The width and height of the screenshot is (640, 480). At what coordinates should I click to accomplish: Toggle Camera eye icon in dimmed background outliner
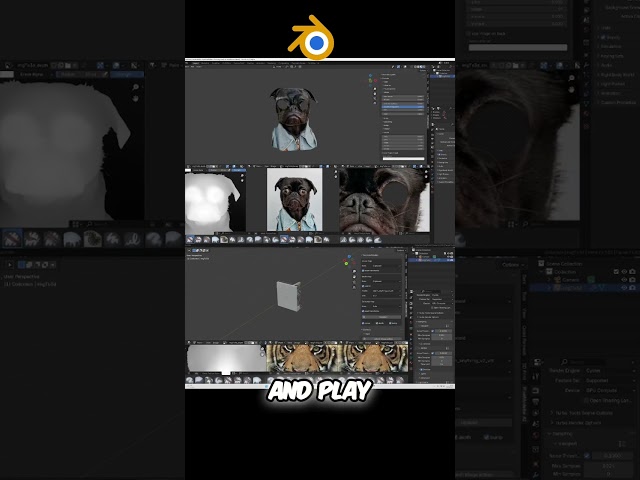click(x=624, y=280)
